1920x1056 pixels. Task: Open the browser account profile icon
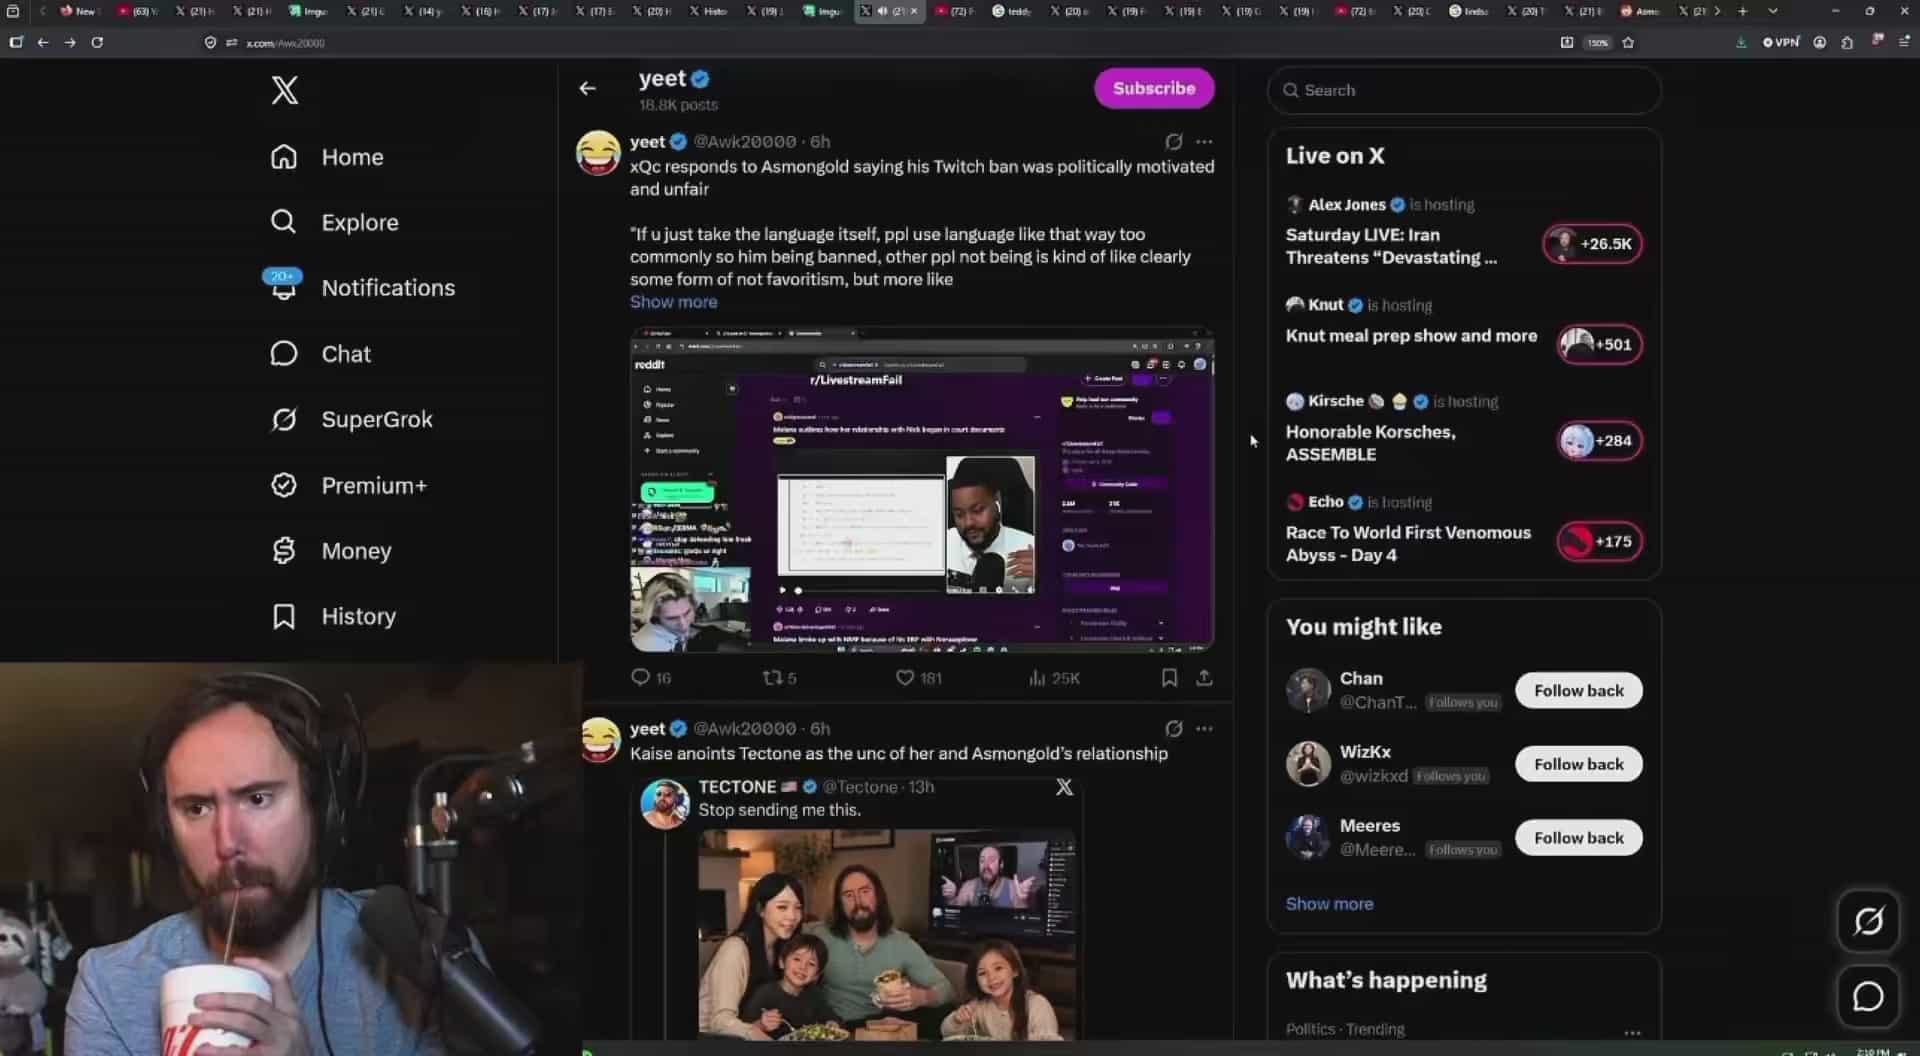[x=1820, y=43]
